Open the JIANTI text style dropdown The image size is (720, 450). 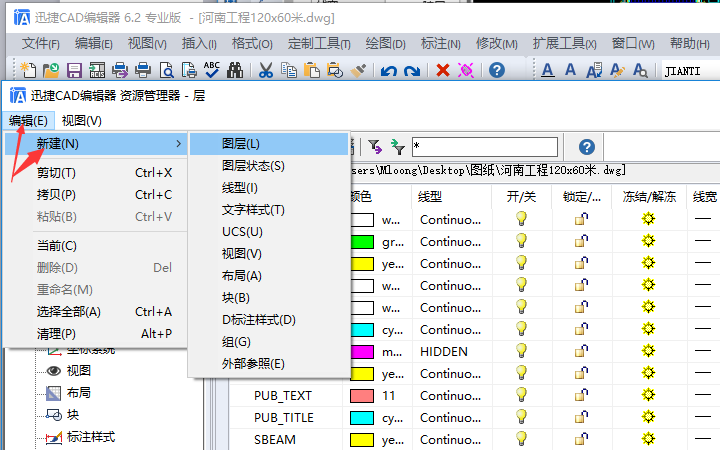[690, 71]
